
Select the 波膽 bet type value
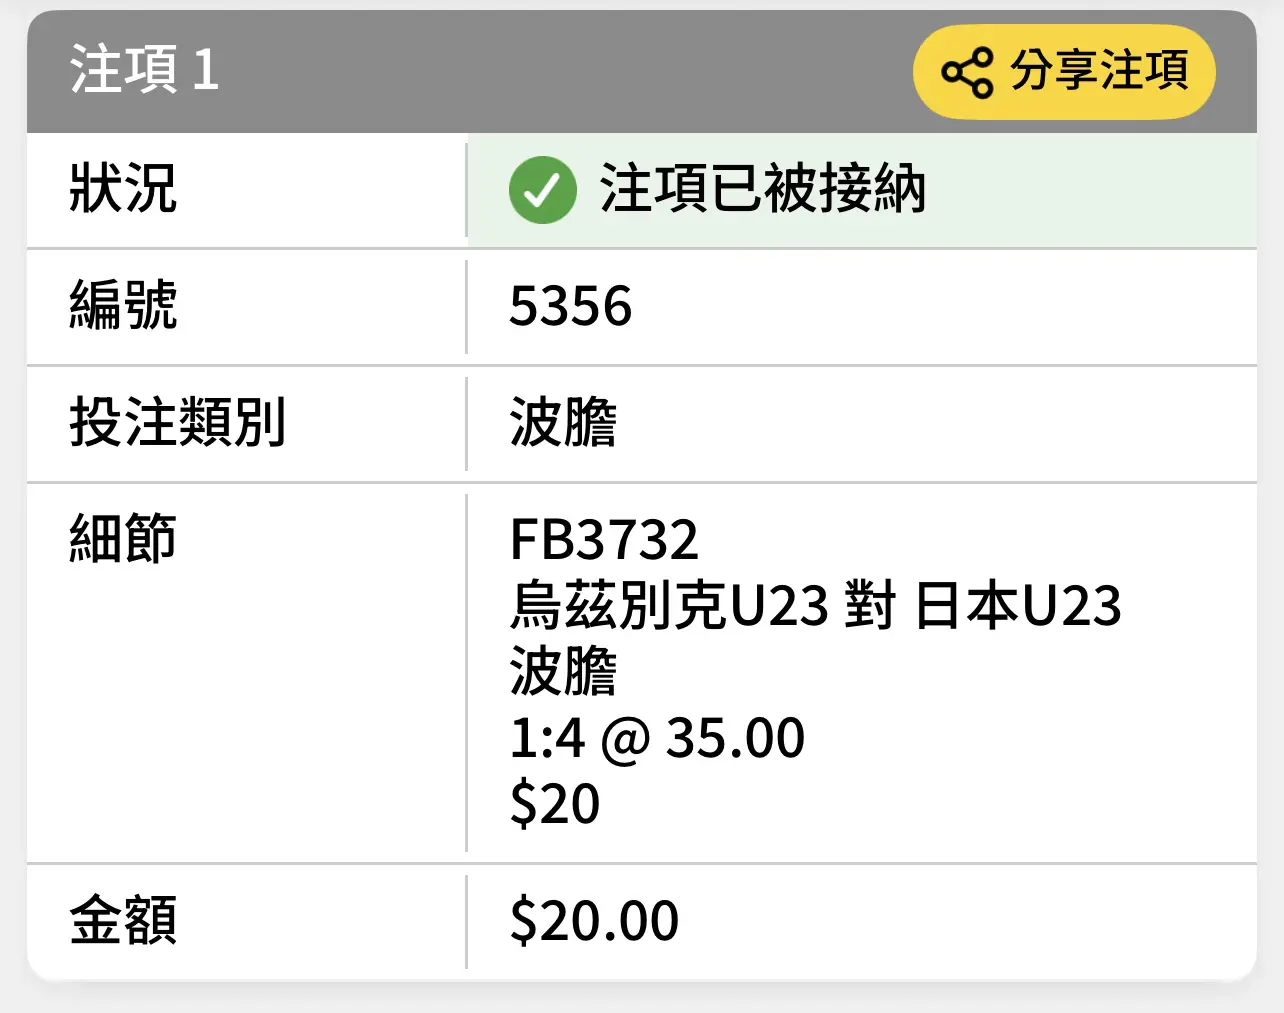click(563, 422)
